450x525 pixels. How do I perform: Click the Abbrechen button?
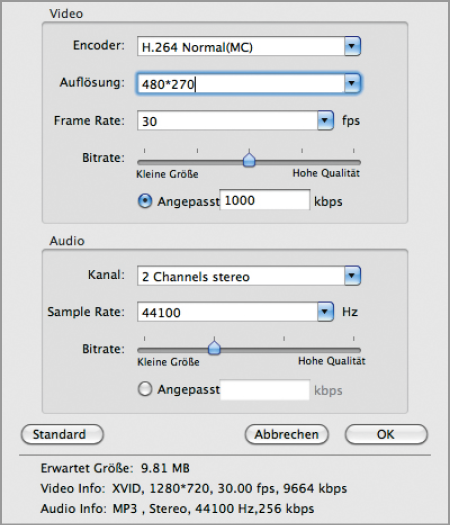click(287, 434)
